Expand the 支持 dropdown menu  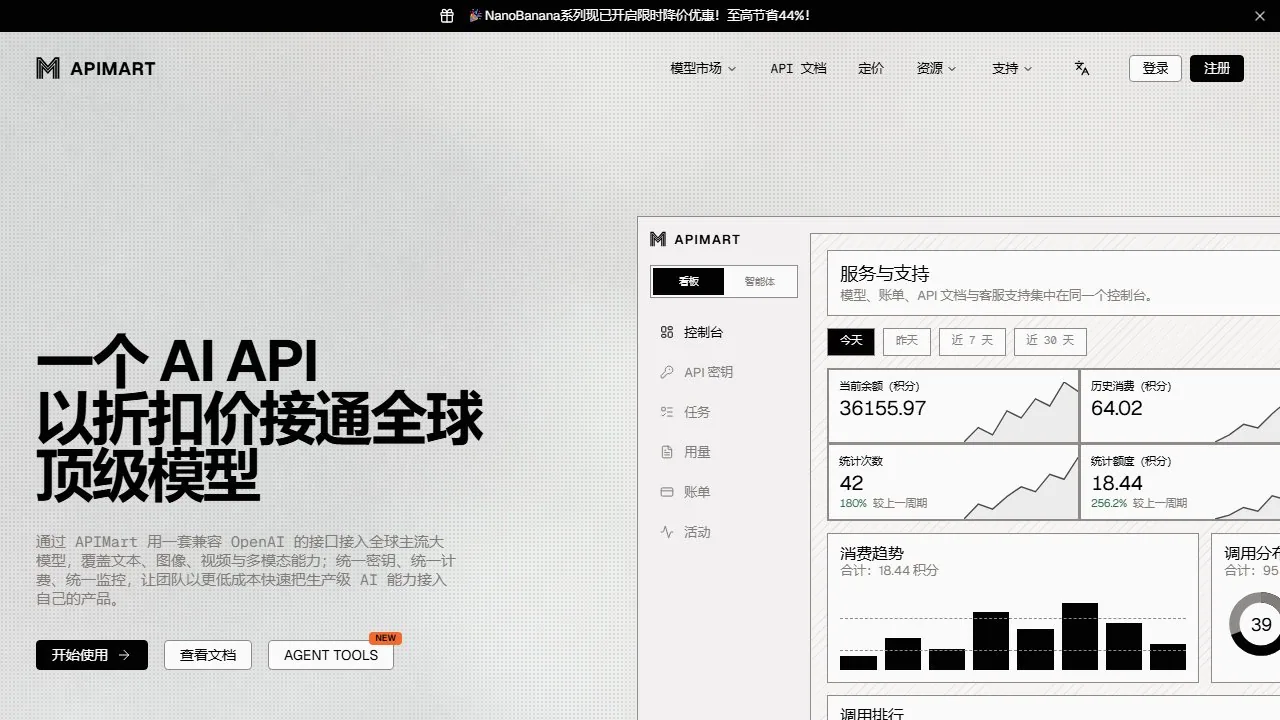(x=1012, y=68)
